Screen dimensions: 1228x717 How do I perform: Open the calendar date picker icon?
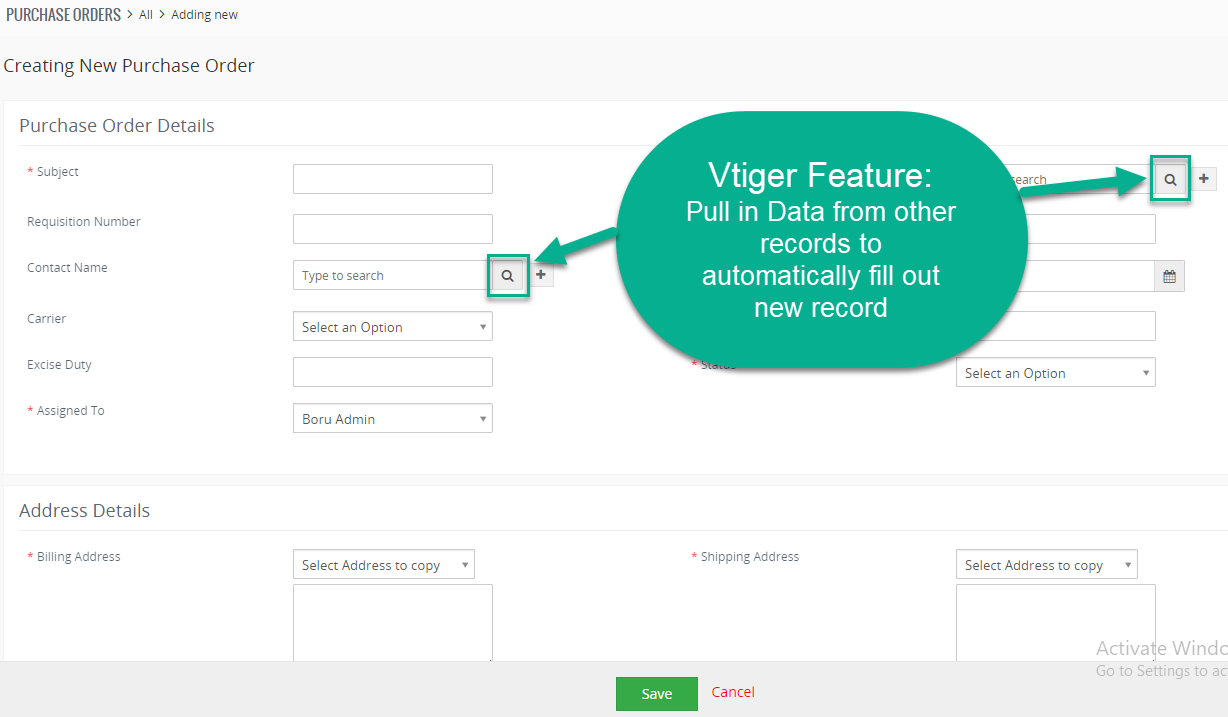click(x=1169, y=276)
